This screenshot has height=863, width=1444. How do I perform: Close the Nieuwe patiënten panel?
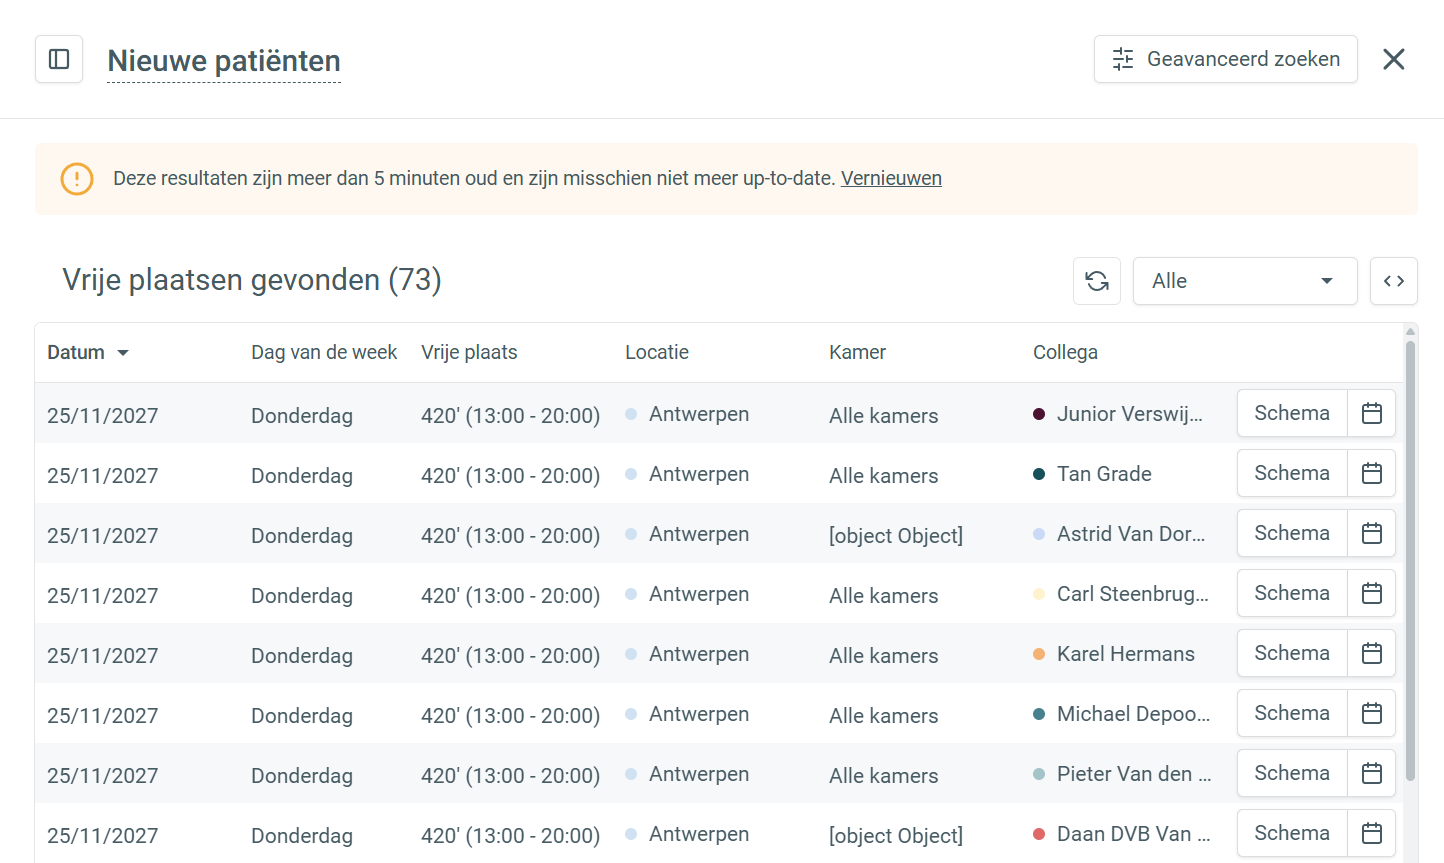(x=1394, y=59)
